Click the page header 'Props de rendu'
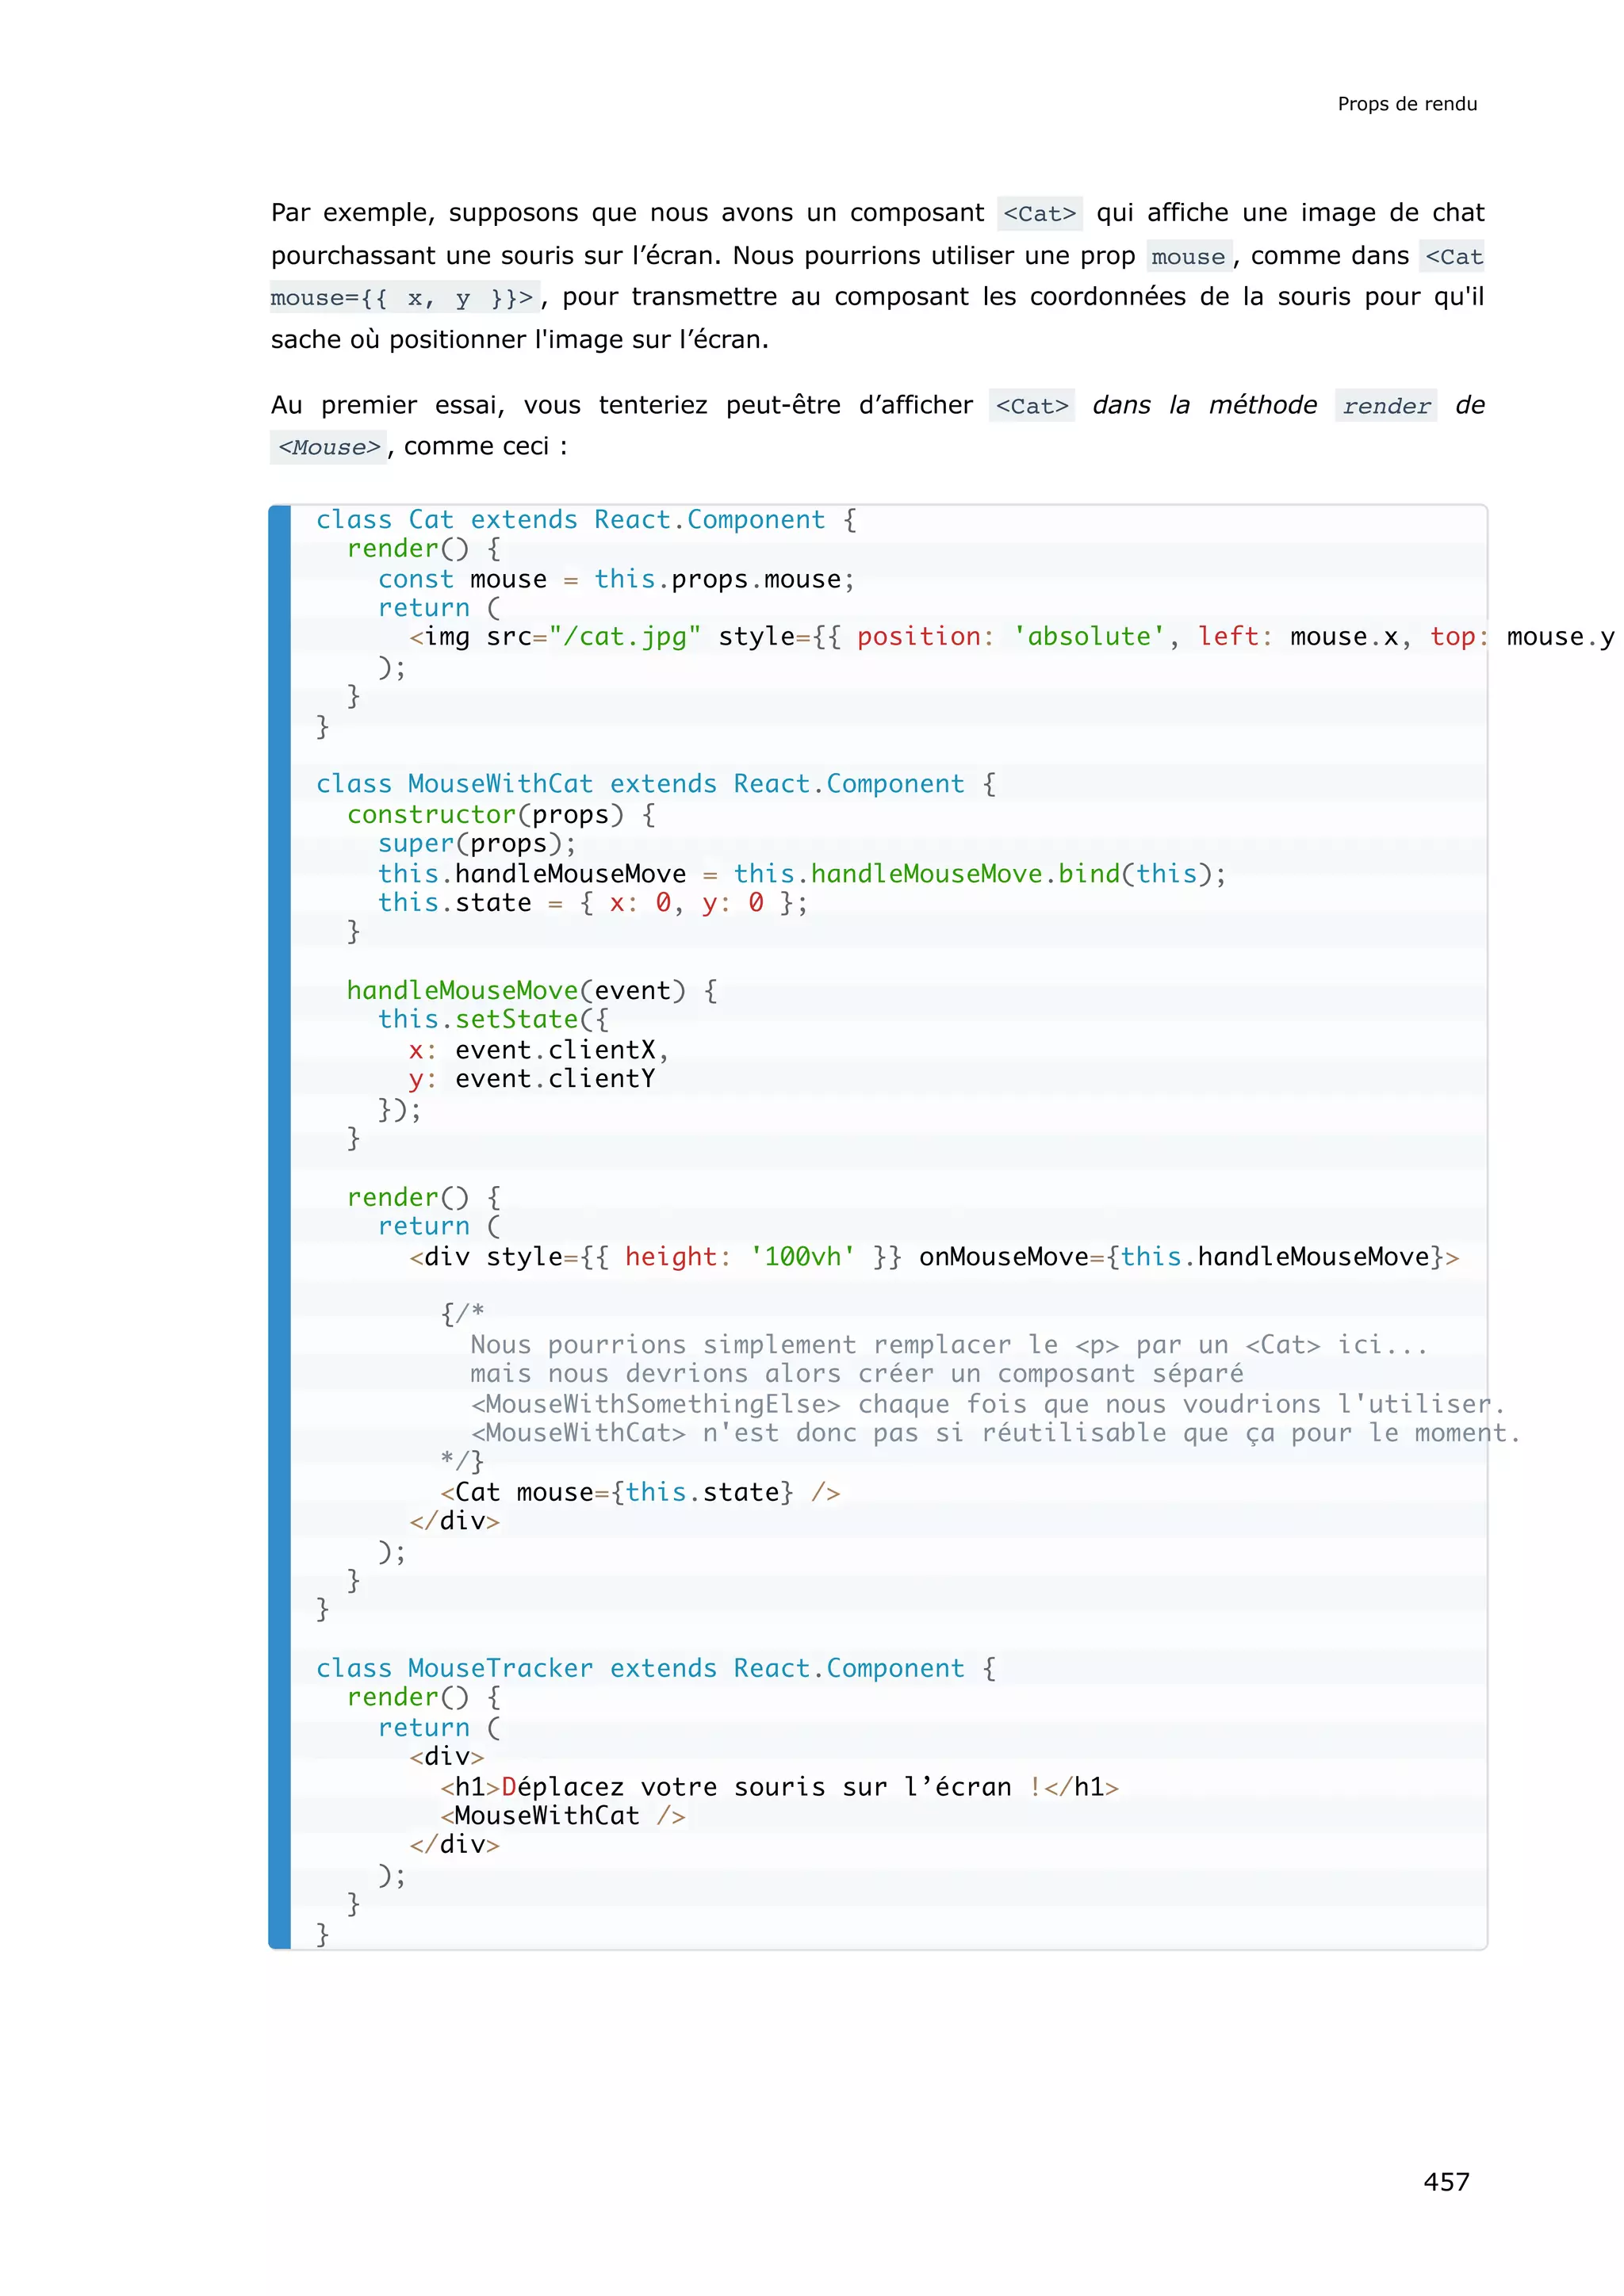The image size is (1624, 2296). [x=1406, y=104]
